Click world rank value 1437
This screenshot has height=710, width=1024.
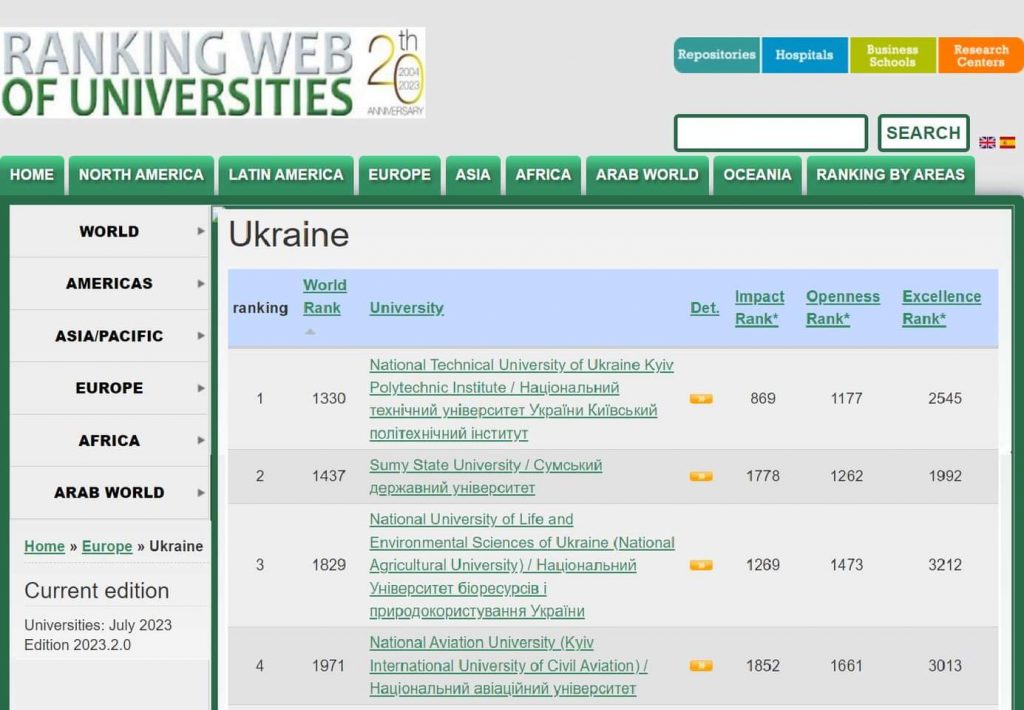click(x=328, y=476)
